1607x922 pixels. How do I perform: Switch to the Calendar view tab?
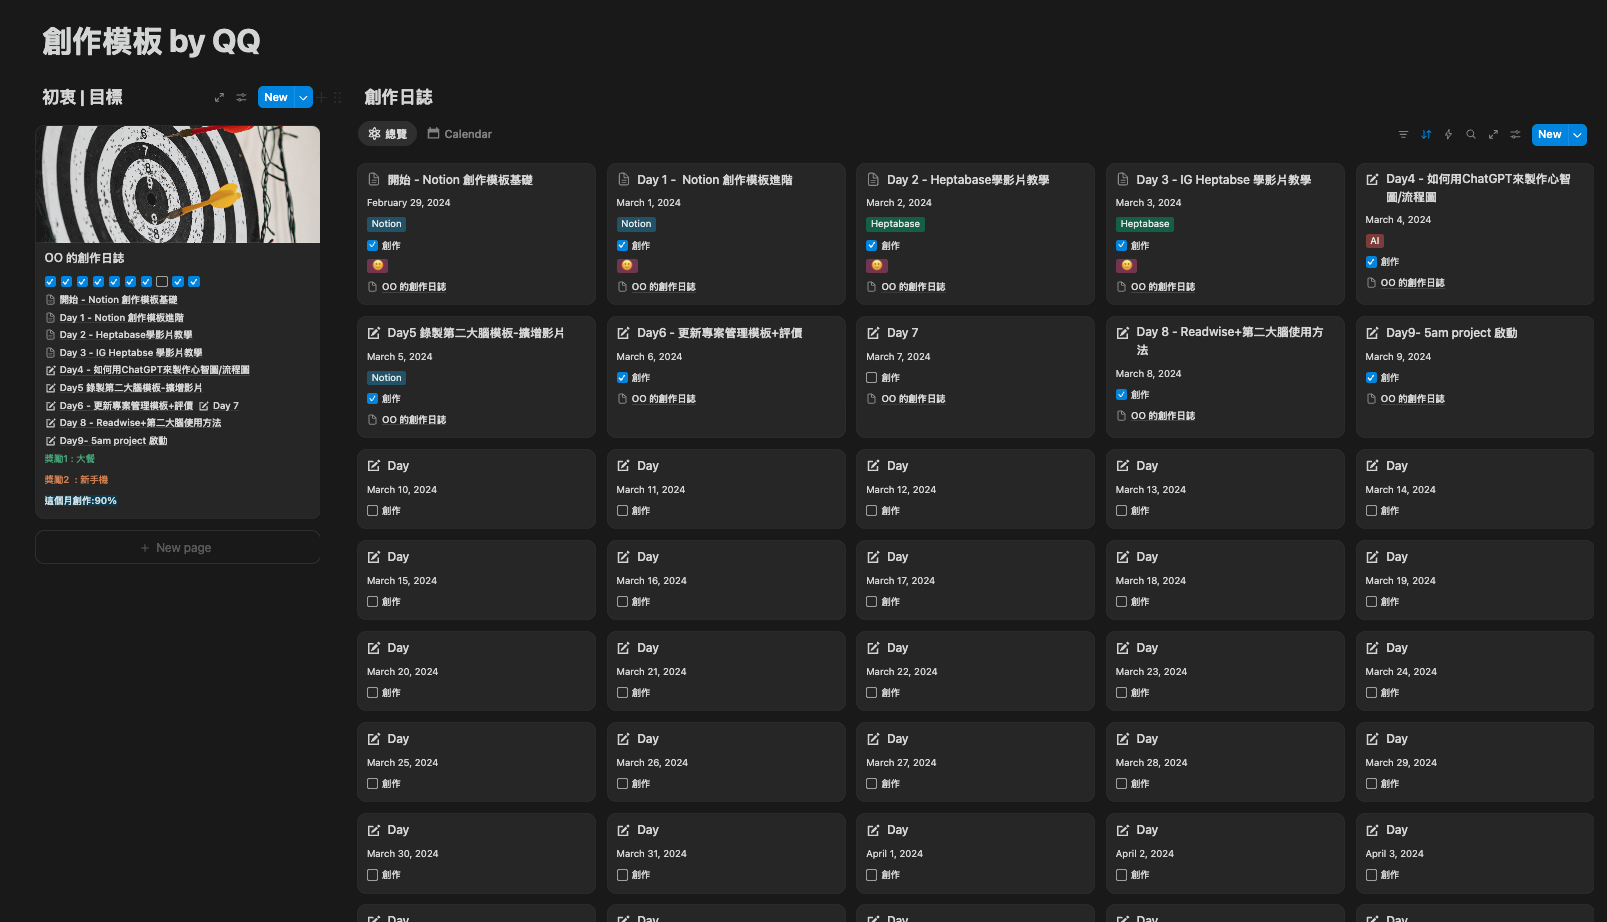click(x=460, y=134)
